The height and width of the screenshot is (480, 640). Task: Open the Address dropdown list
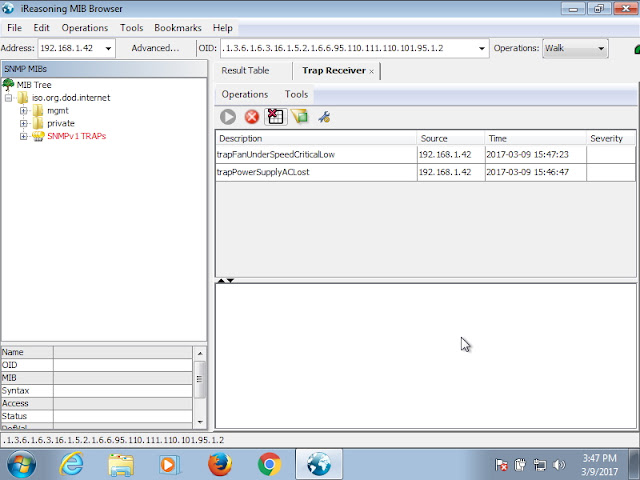pyautogui.click(x=108, y=48)
